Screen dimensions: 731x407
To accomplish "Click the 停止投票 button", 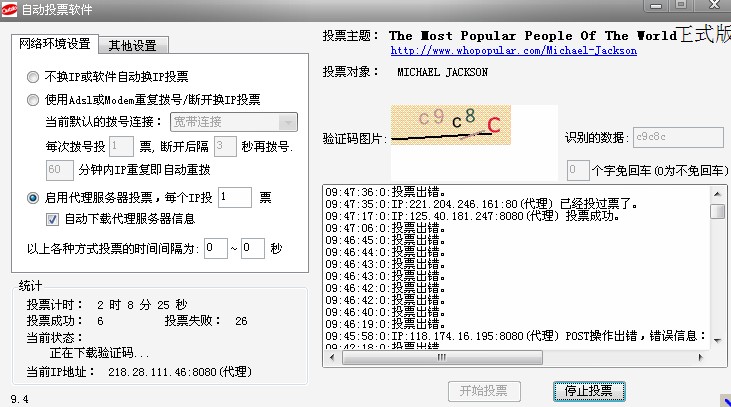I will coord(589,390).
